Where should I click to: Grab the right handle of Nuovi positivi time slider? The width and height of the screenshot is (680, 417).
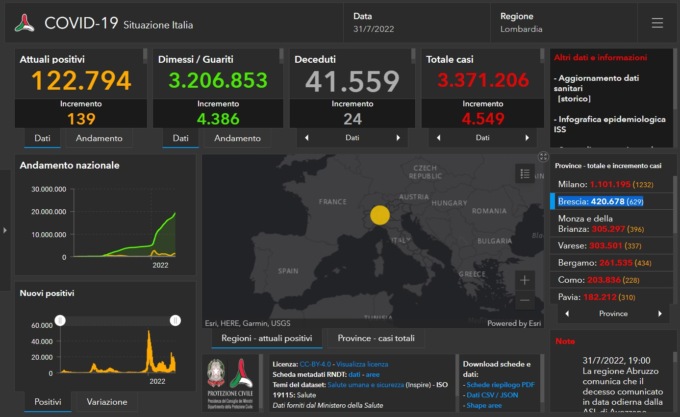[175, 320]
